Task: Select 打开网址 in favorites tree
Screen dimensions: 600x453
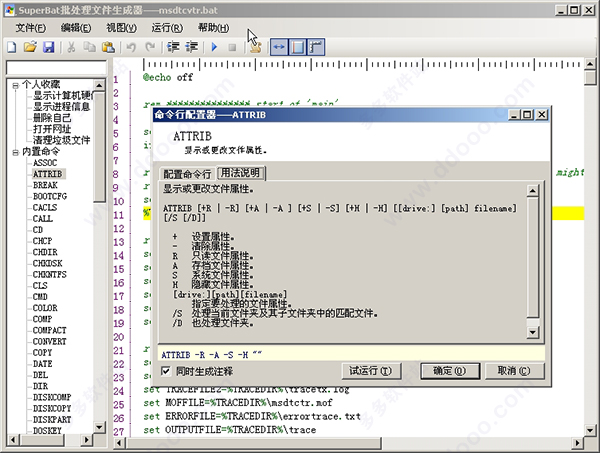Action: coord(52,129)
